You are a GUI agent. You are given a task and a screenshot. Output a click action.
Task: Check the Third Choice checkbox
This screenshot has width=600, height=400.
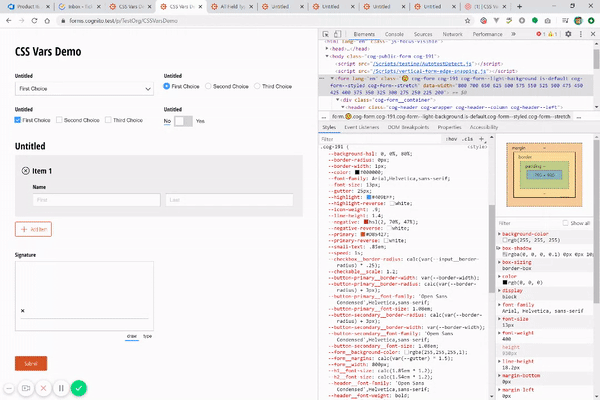pyautogui.click(x=108, y=120)
